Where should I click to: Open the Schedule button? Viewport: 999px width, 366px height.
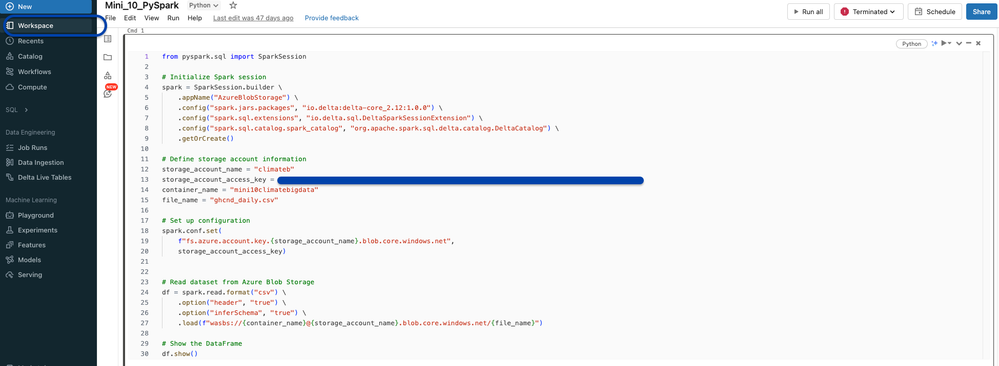coord(935,11)
